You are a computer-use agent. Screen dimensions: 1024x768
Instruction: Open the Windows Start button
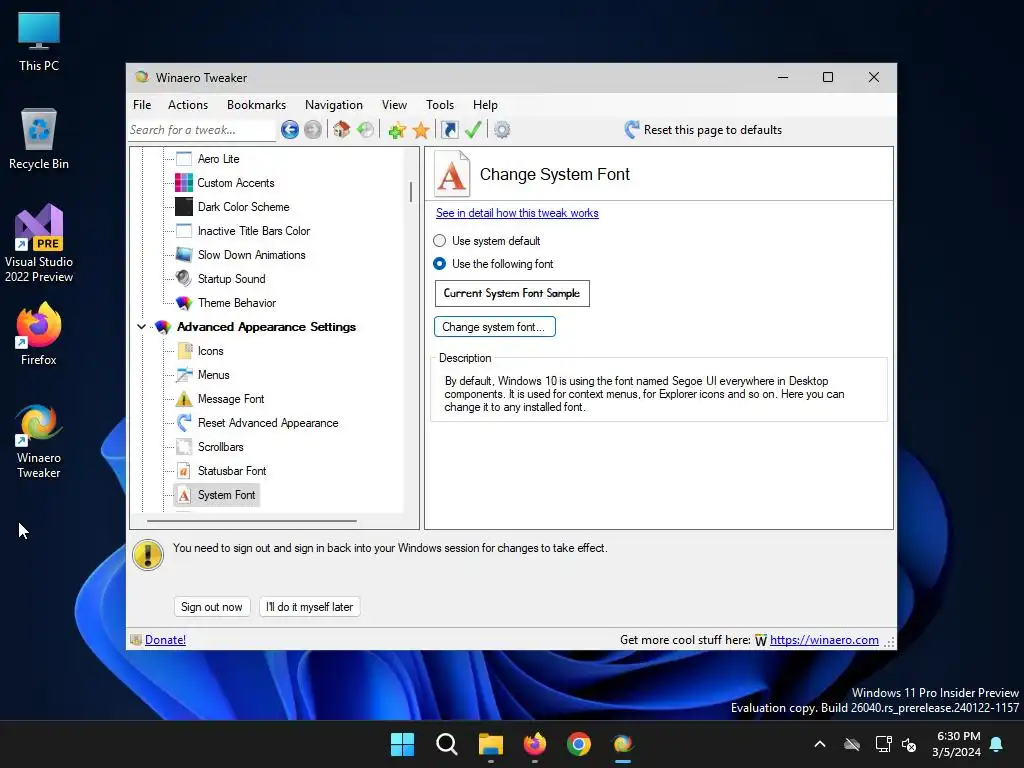[x=402, y=744]
